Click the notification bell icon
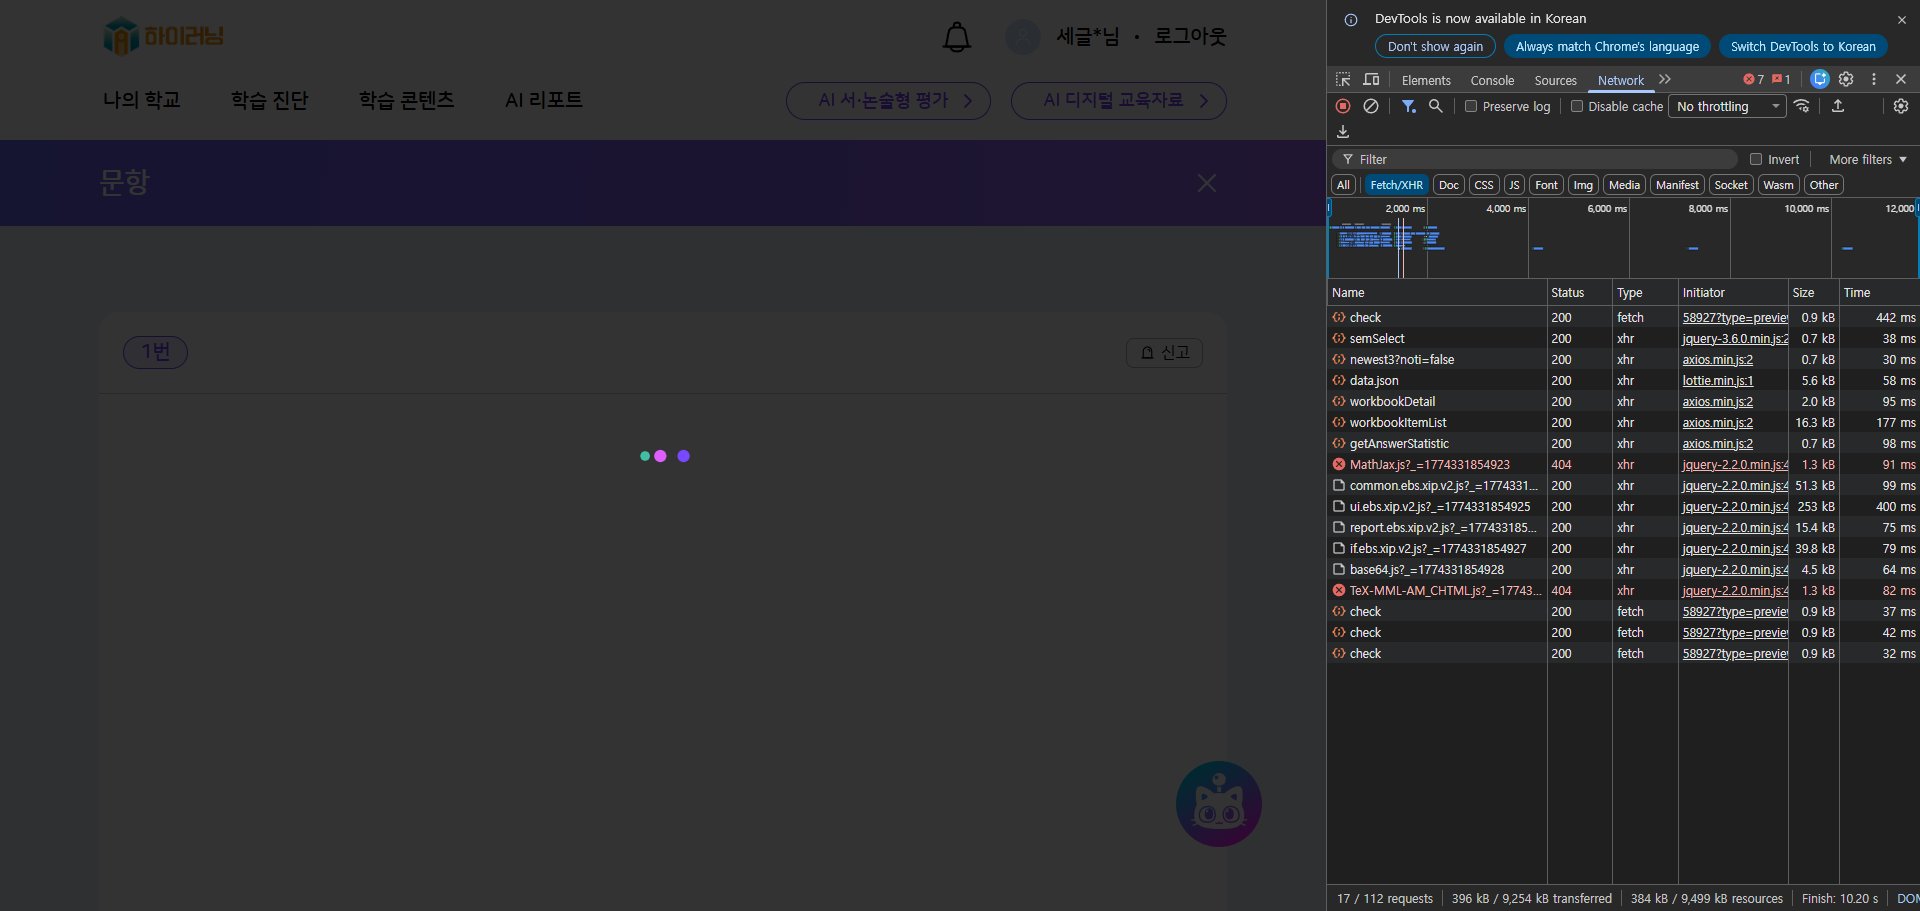The image size is (1920, 911). coord(957,37)
